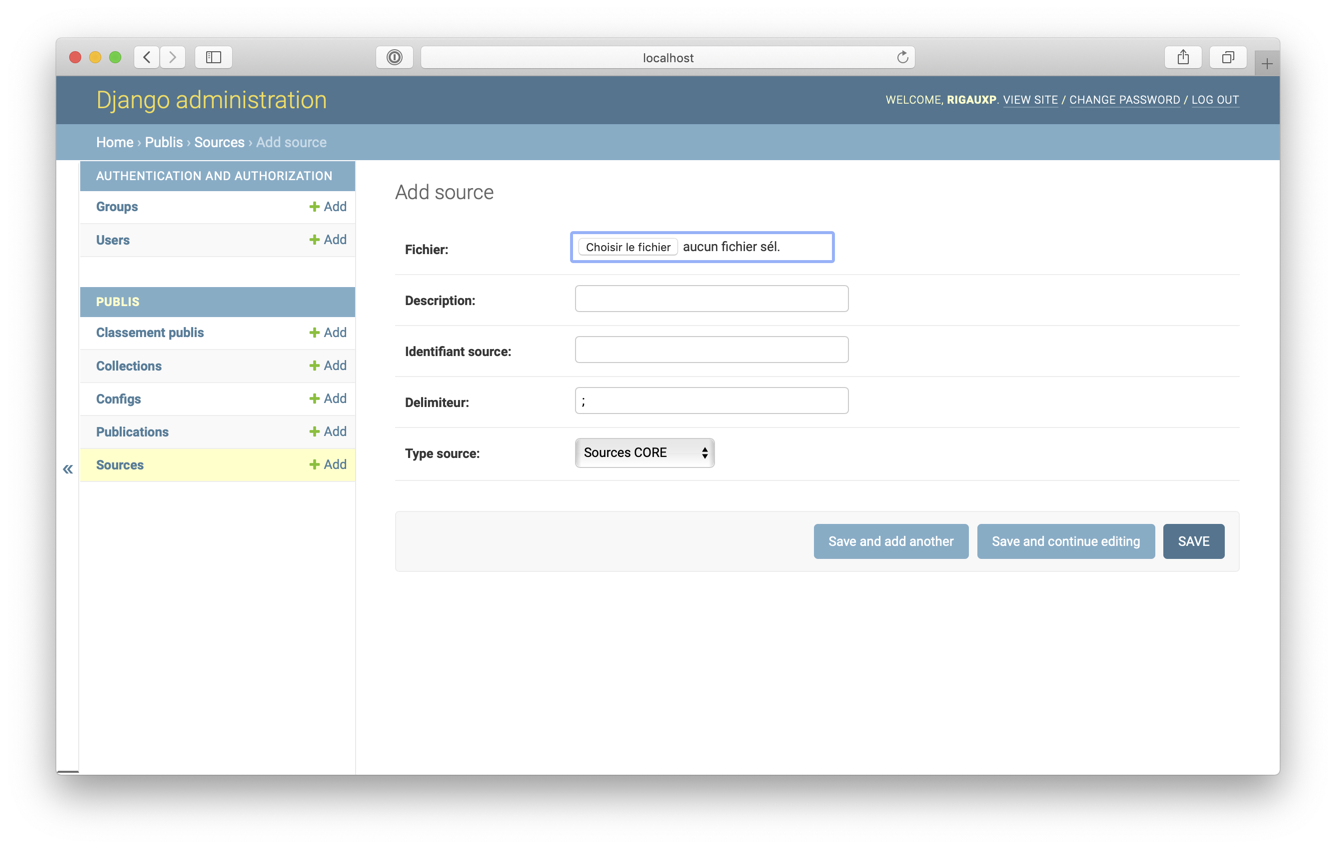Open the Safari share icon
The image size is (1336, 849).
click(1183, 58)
